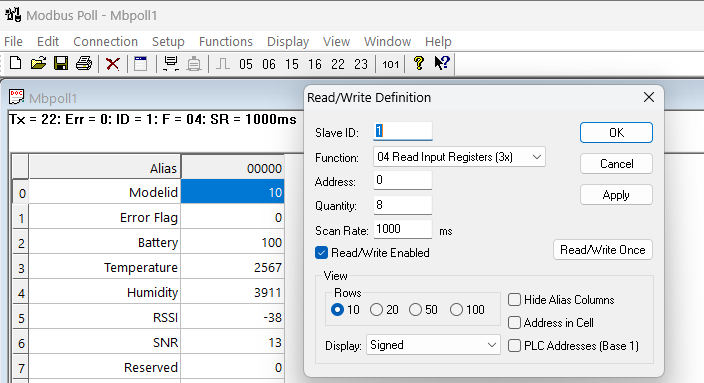This screenshot has height=383, width=704.
Task: Open the Edit menu
Action: [48, 41]
